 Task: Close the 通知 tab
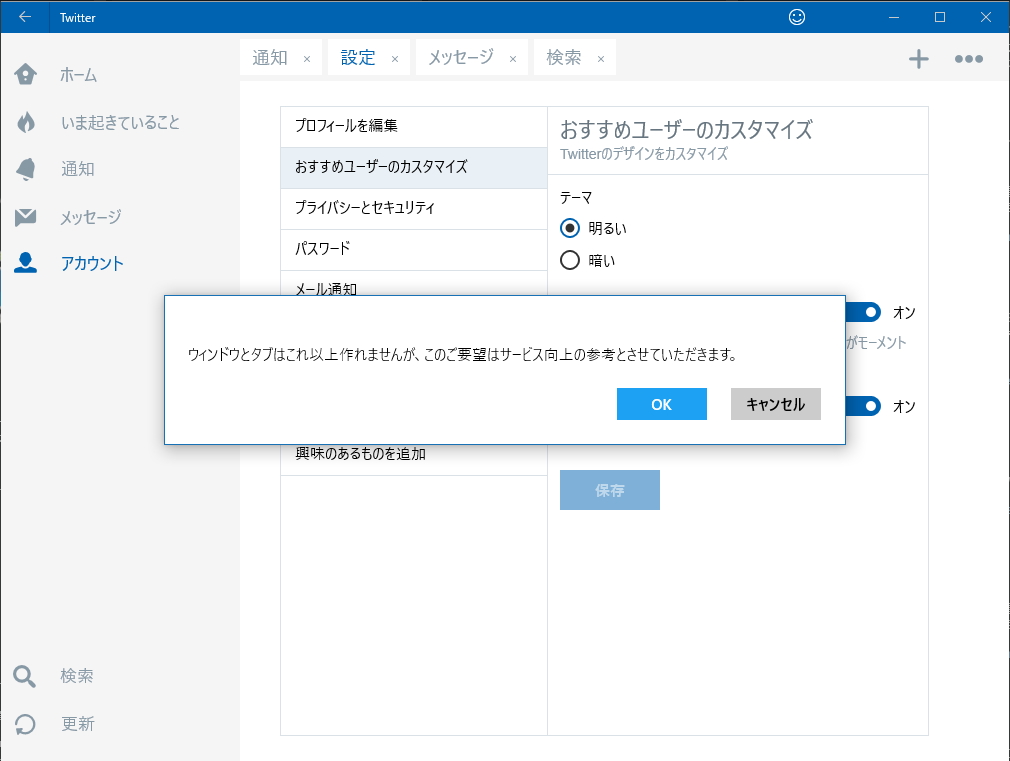[x=307, y=59]
